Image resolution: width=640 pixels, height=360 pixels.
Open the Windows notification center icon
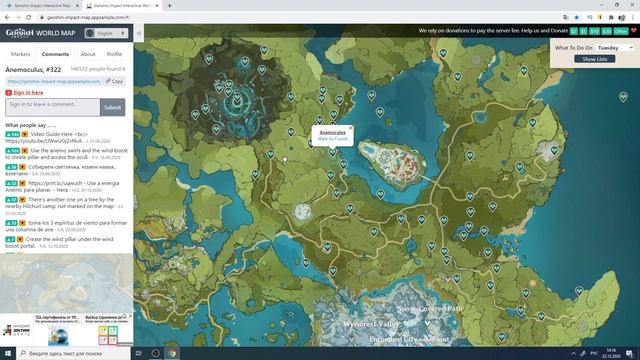pyautogui.click(x=629, y=353)
